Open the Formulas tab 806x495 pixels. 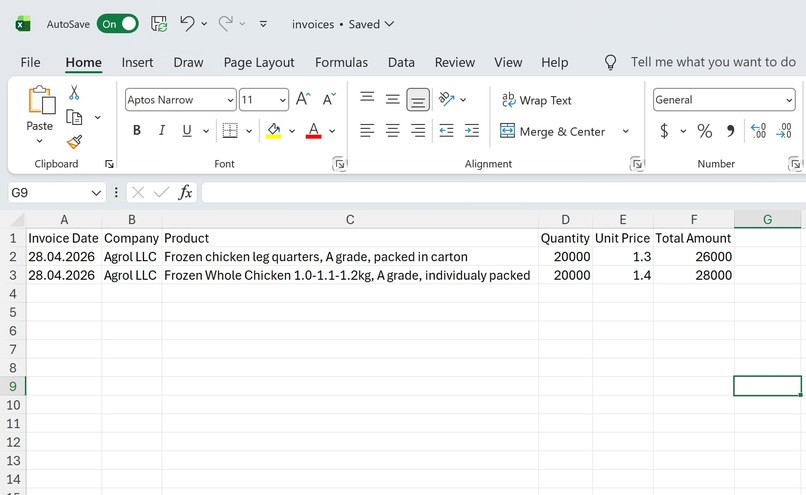click(x=341, y=62)
